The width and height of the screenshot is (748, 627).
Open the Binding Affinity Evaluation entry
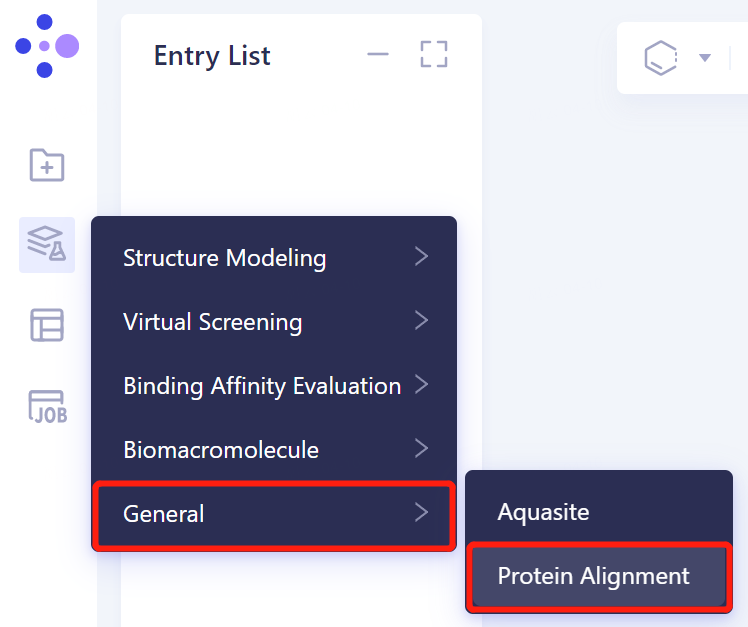click(x=261, y=386)
